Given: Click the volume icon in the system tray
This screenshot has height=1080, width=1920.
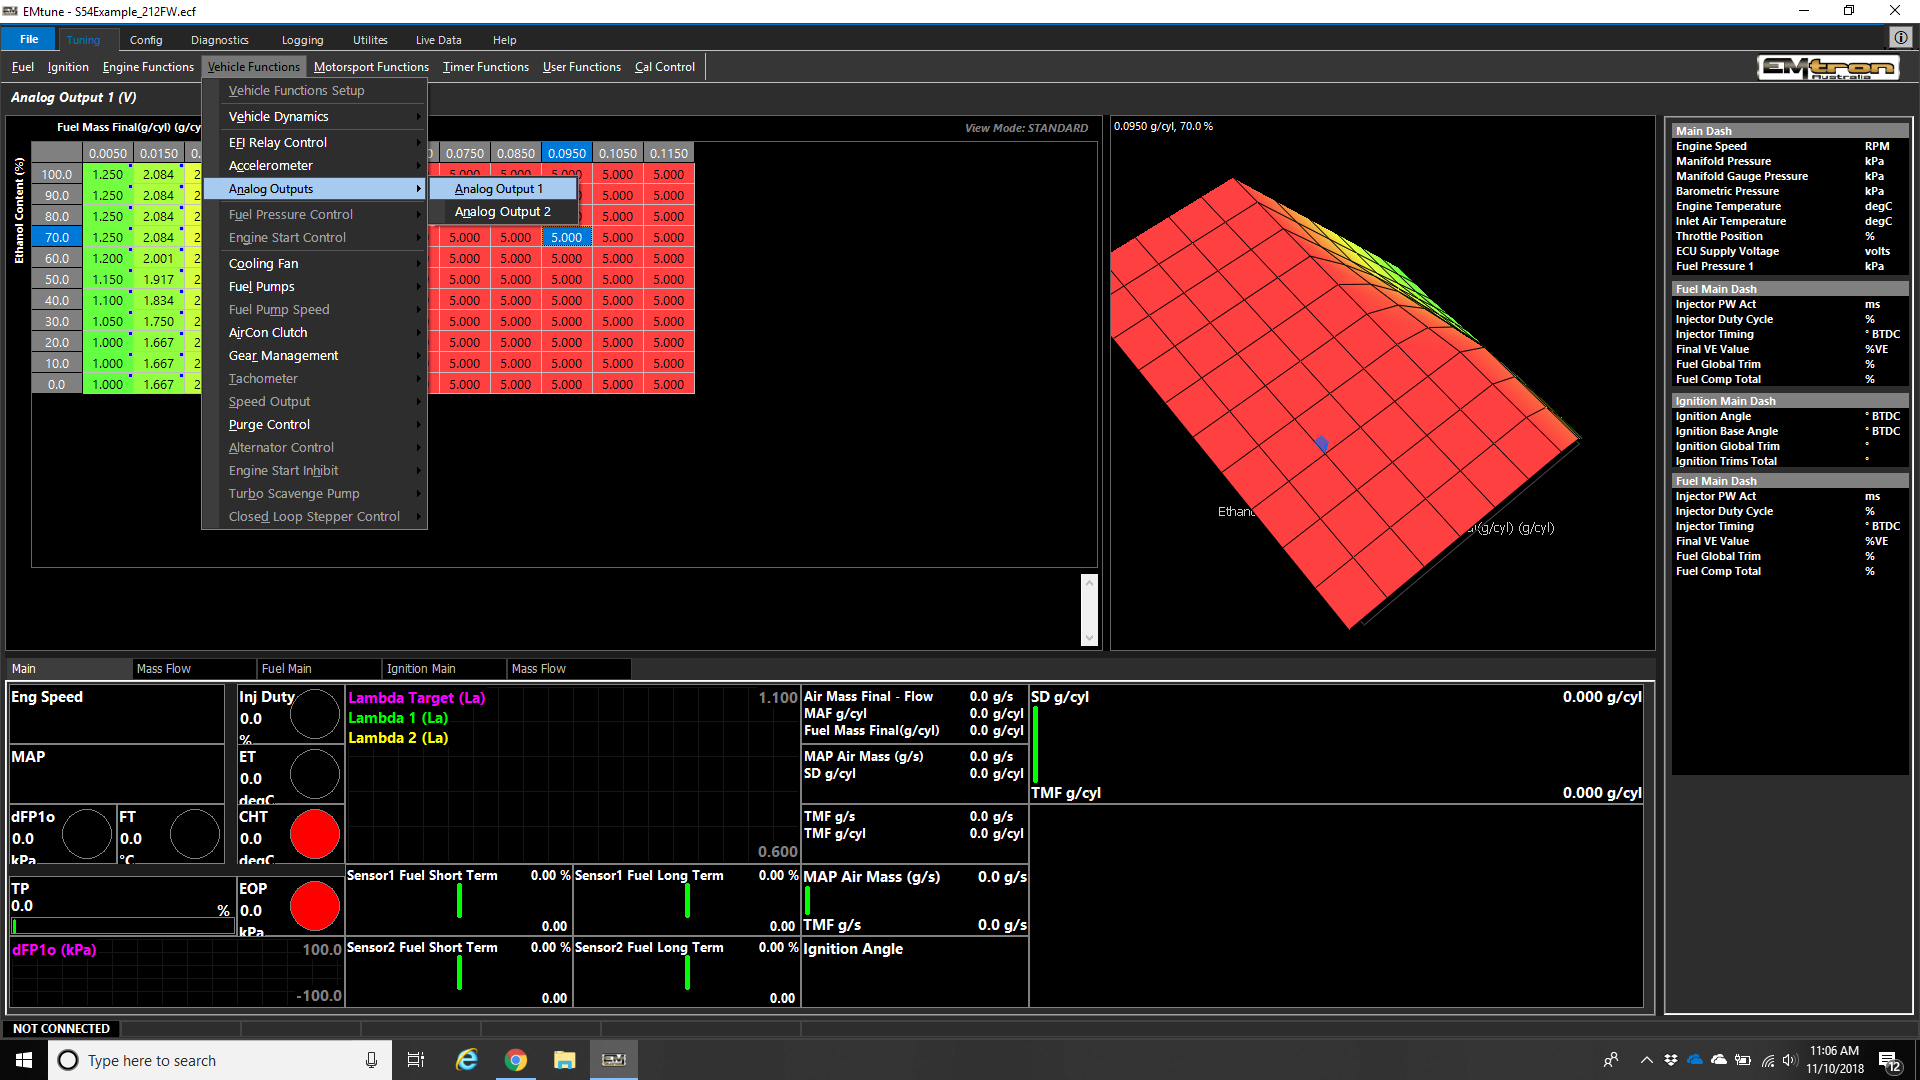Looking at the screenshot, I should (1789, 1060).
